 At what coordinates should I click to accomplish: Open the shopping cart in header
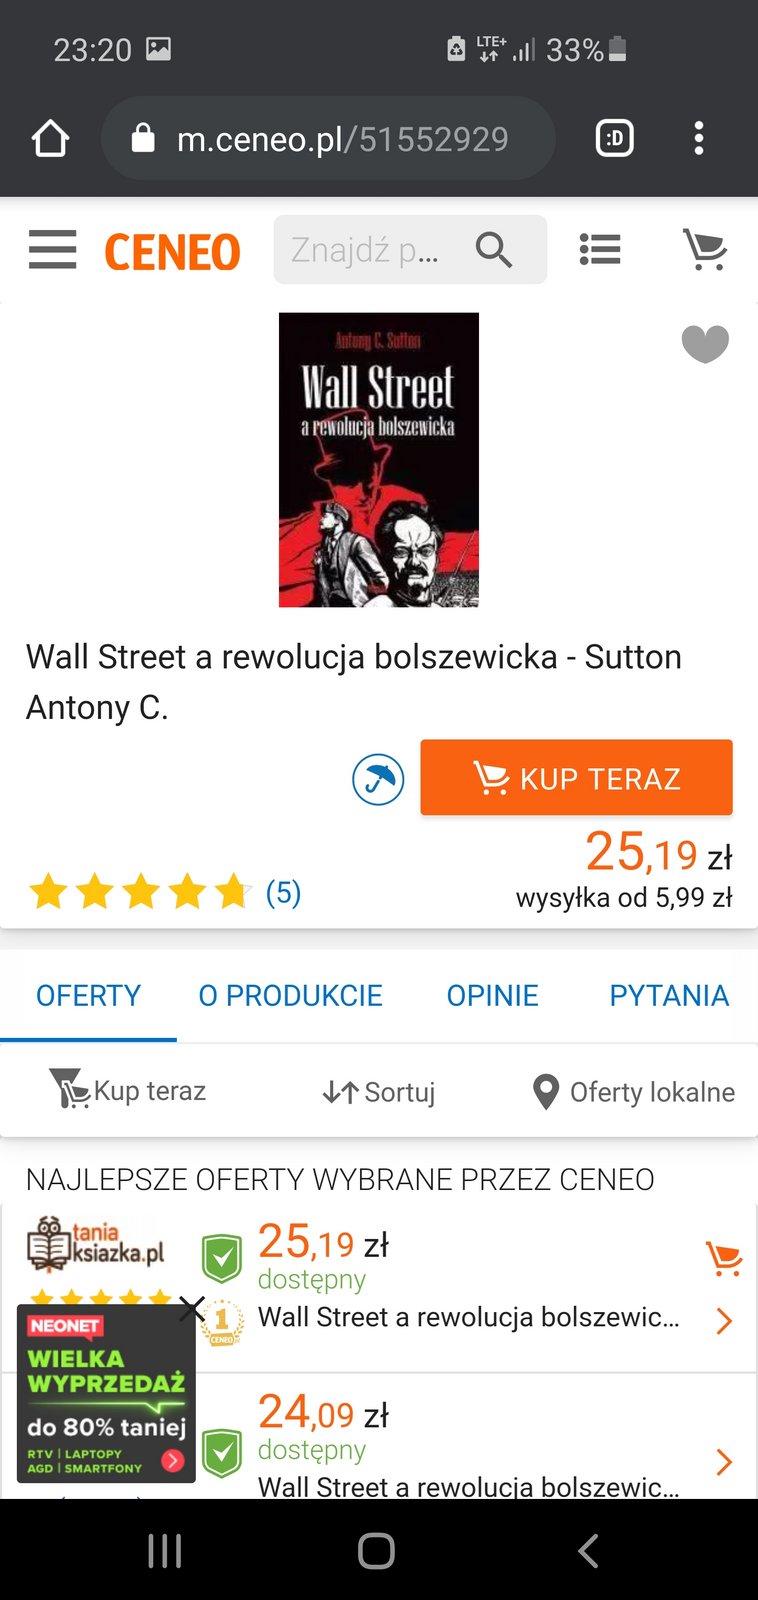tap(705, 250)
